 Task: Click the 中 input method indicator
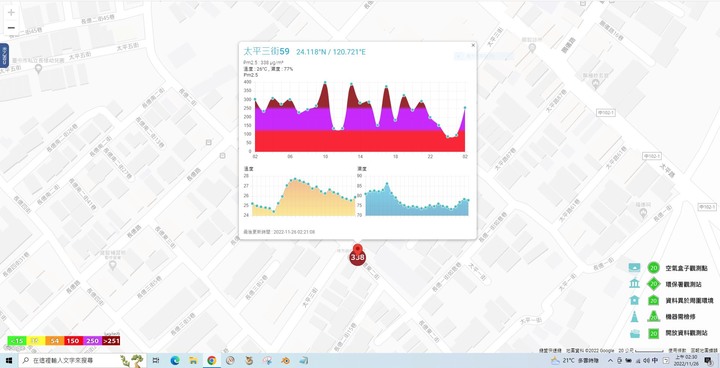pyautogui.click(x=655, y=361)
